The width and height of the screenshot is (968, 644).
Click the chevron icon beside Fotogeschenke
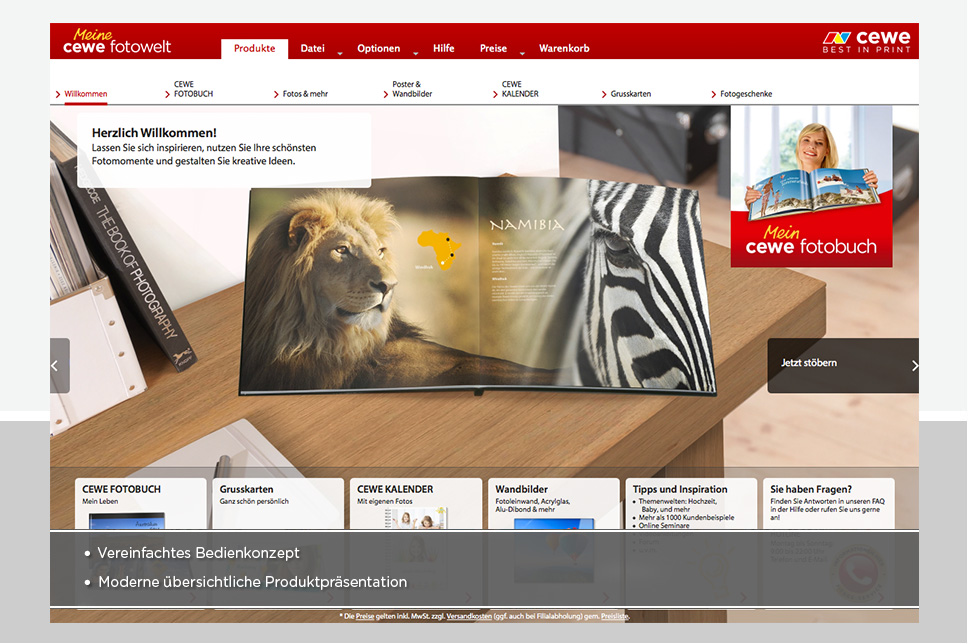coord(714,95)
